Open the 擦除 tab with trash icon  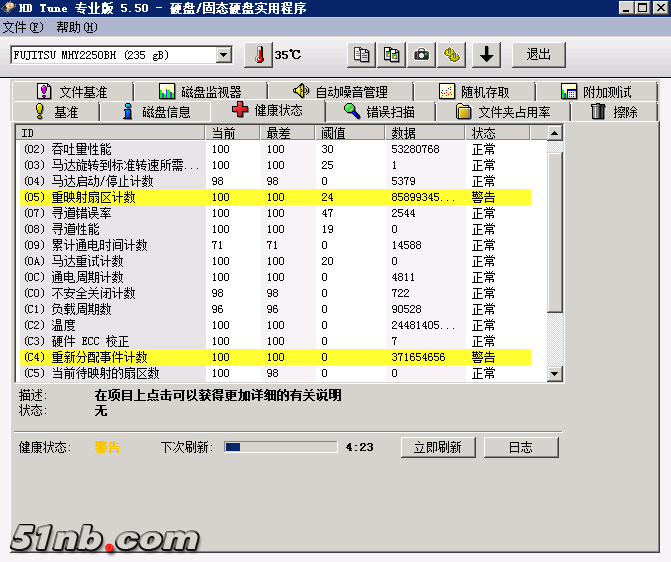(x=614, y=111)
